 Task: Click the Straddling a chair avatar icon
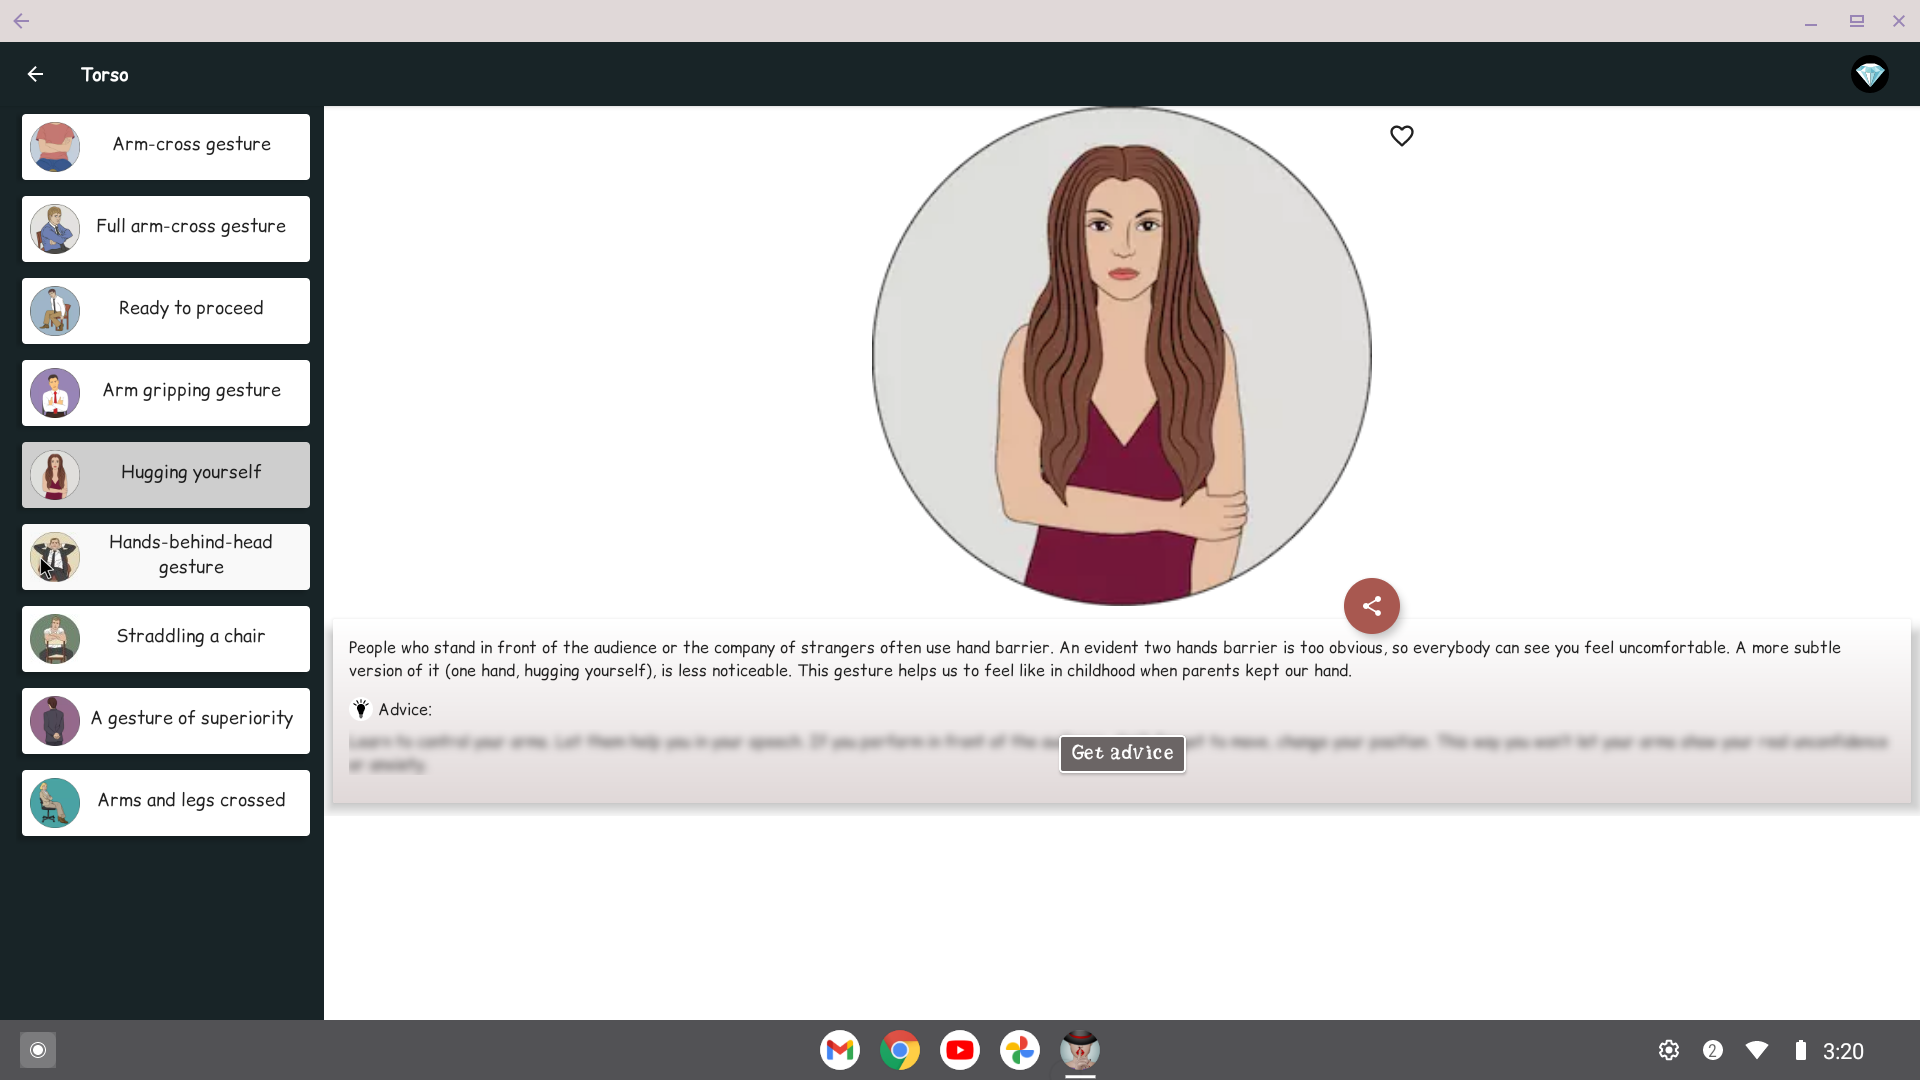coord(55,639)
